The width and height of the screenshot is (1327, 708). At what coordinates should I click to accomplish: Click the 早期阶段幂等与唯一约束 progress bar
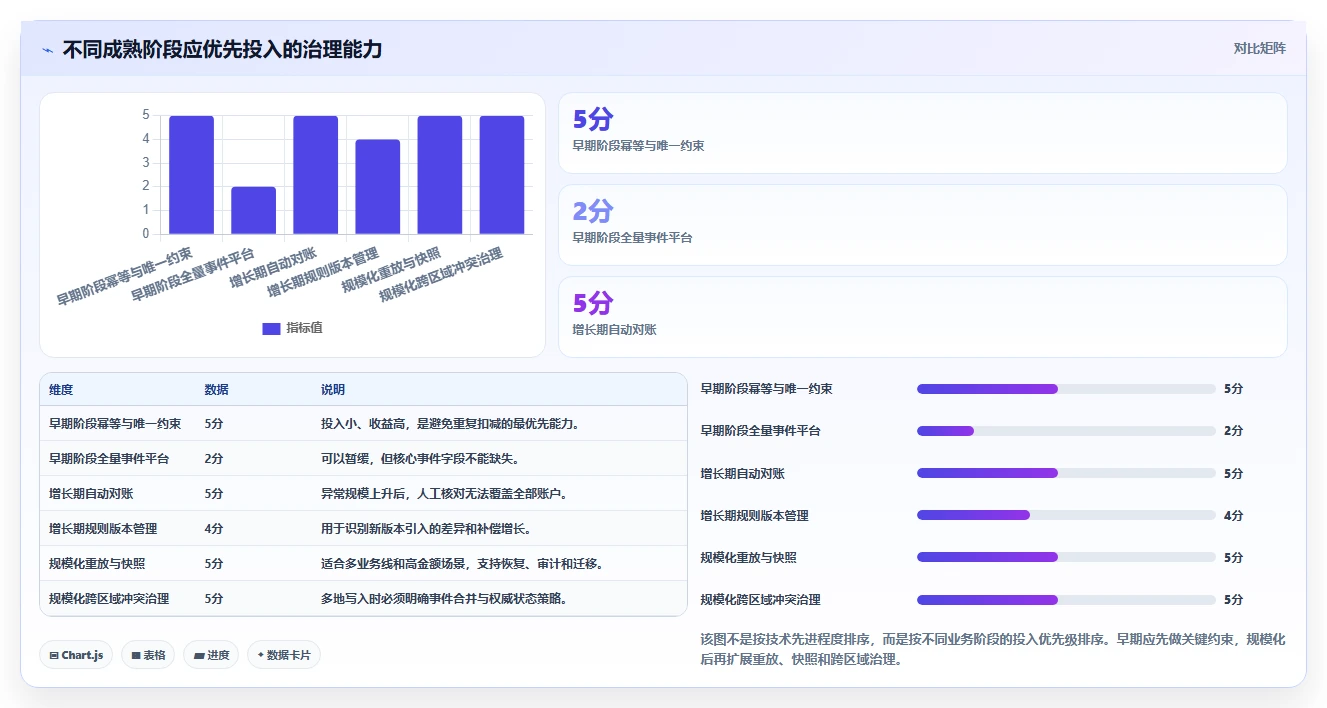(1066, 389)
